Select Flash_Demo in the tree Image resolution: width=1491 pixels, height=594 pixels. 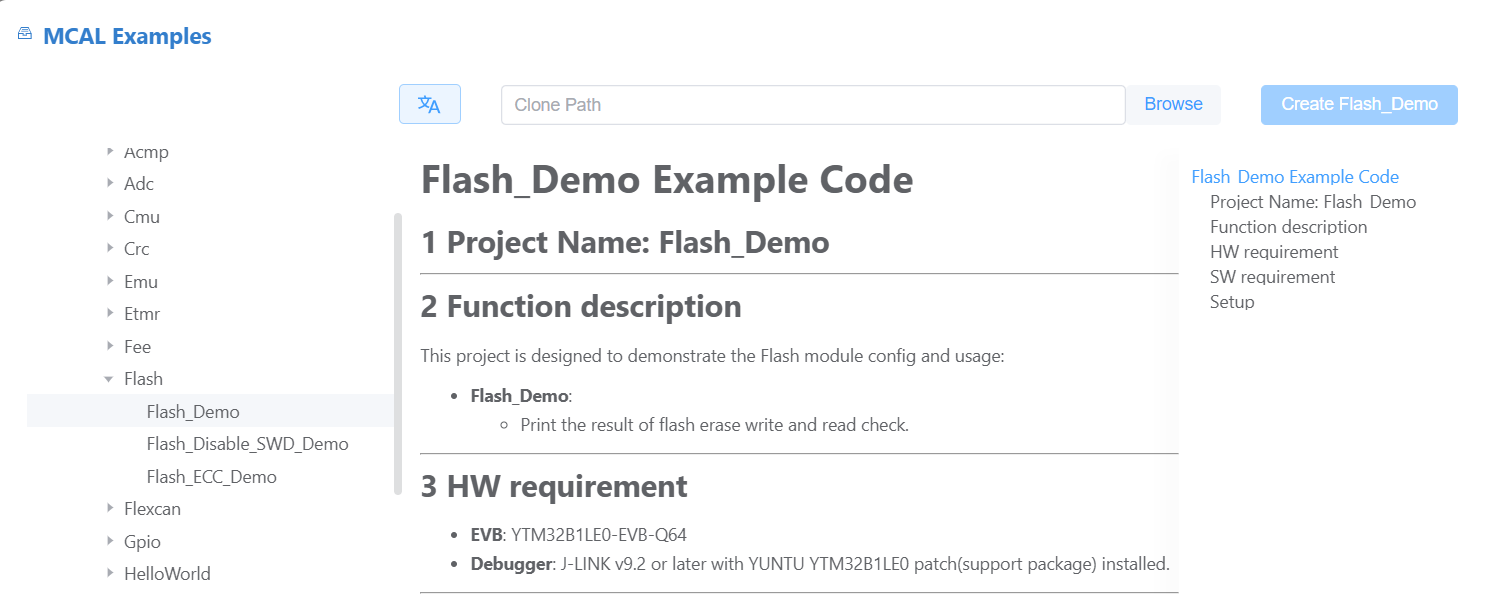[193, 411]
